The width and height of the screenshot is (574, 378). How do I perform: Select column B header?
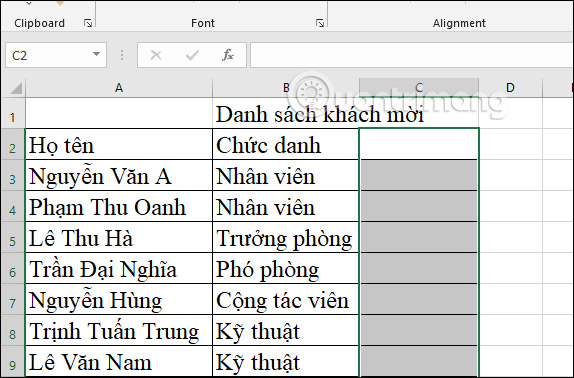(x=286, y=88)
